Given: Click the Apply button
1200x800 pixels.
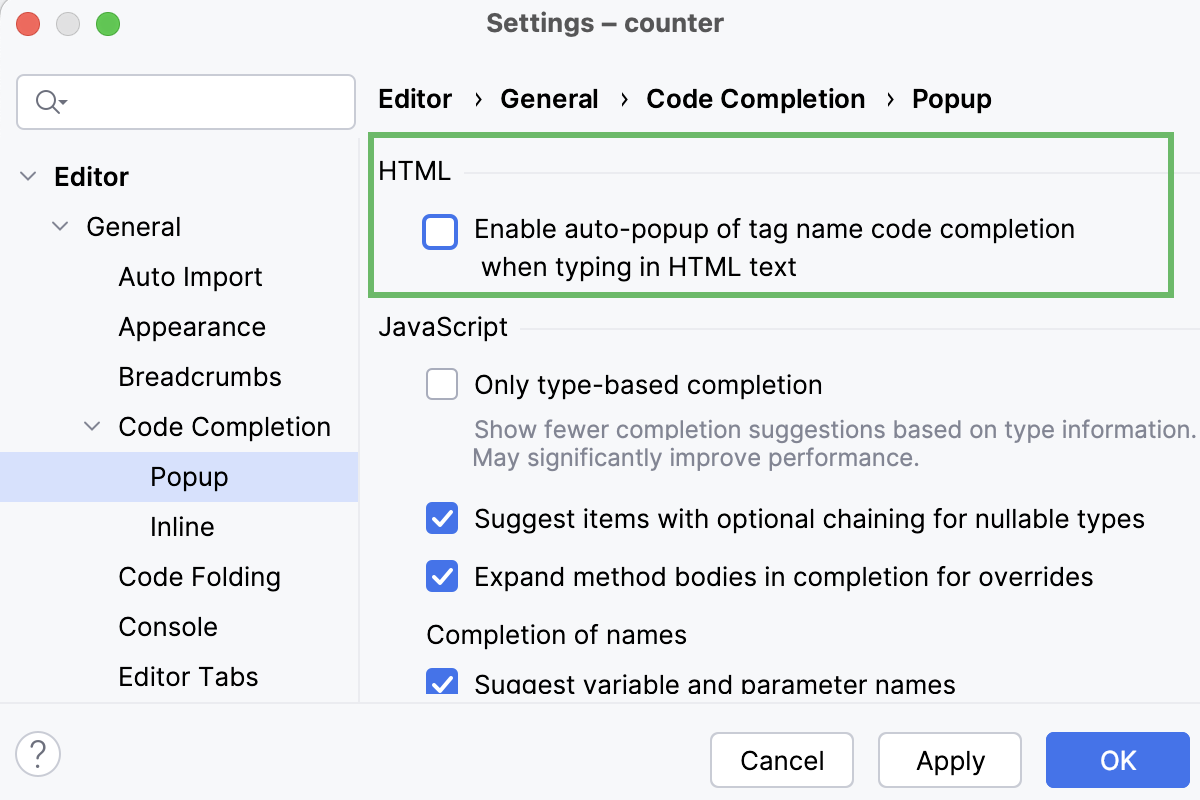Looking at the screenshot, I should tap(950, 761).
